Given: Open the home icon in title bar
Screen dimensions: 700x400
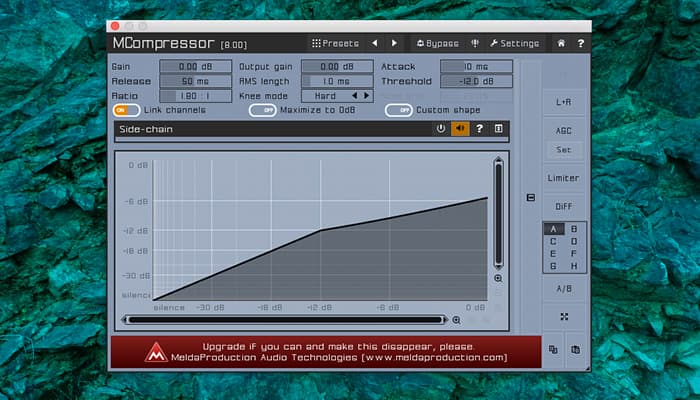Looking at the screenshot, I should (x=561, y=43).
